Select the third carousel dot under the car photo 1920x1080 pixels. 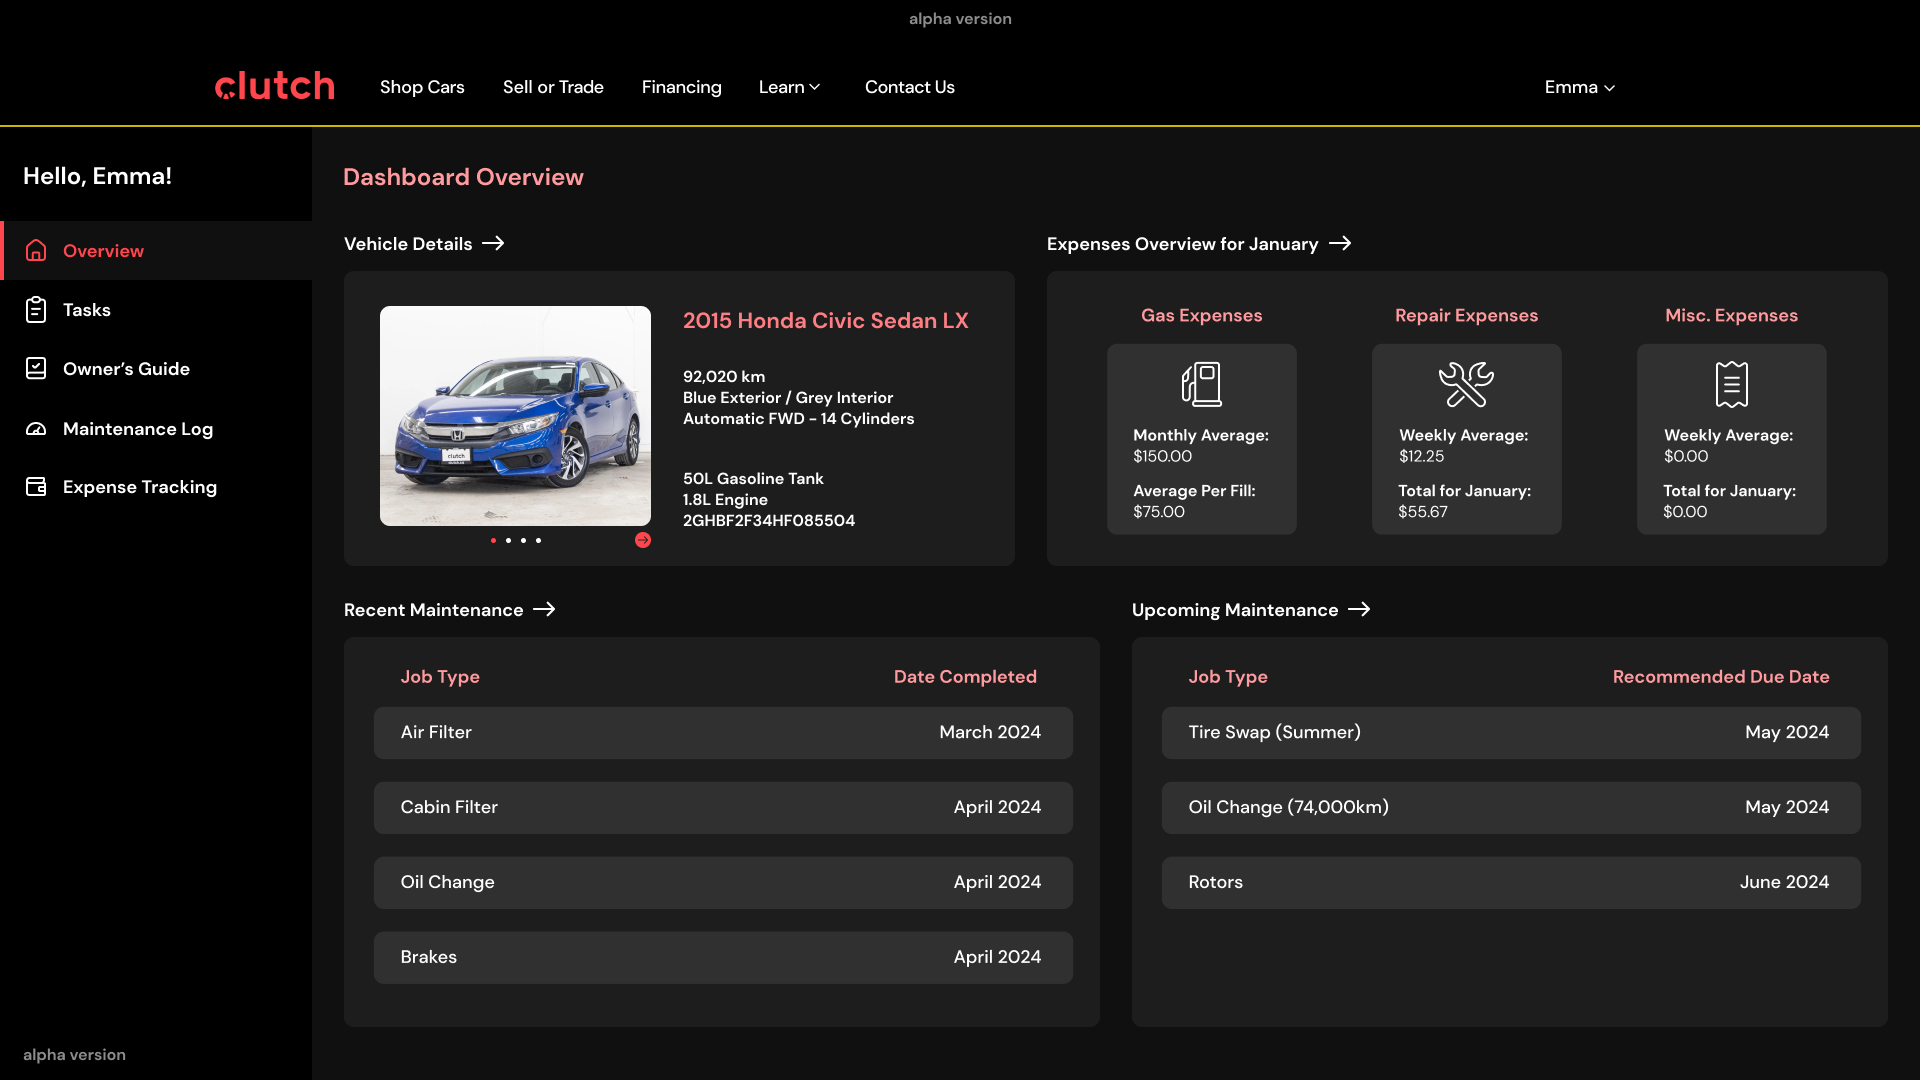523,540
